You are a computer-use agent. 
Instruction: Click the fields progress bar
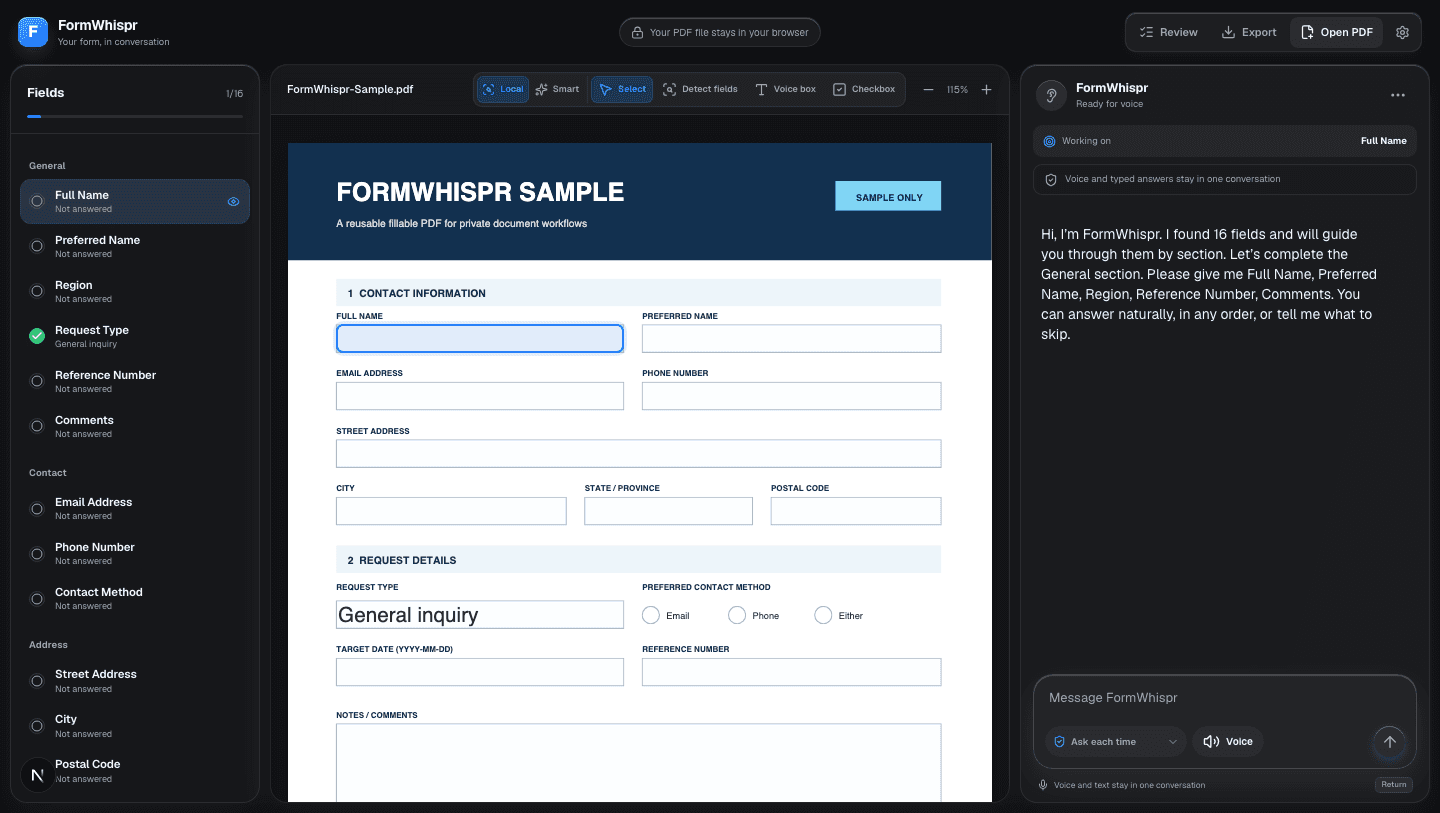135,117
